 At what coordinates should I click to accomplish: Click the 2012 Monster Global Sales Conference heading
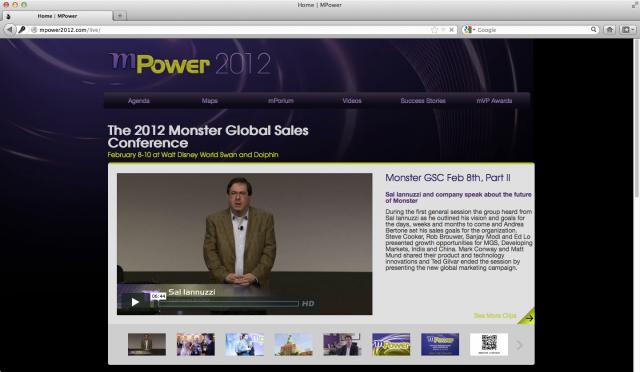click(208, 136)
